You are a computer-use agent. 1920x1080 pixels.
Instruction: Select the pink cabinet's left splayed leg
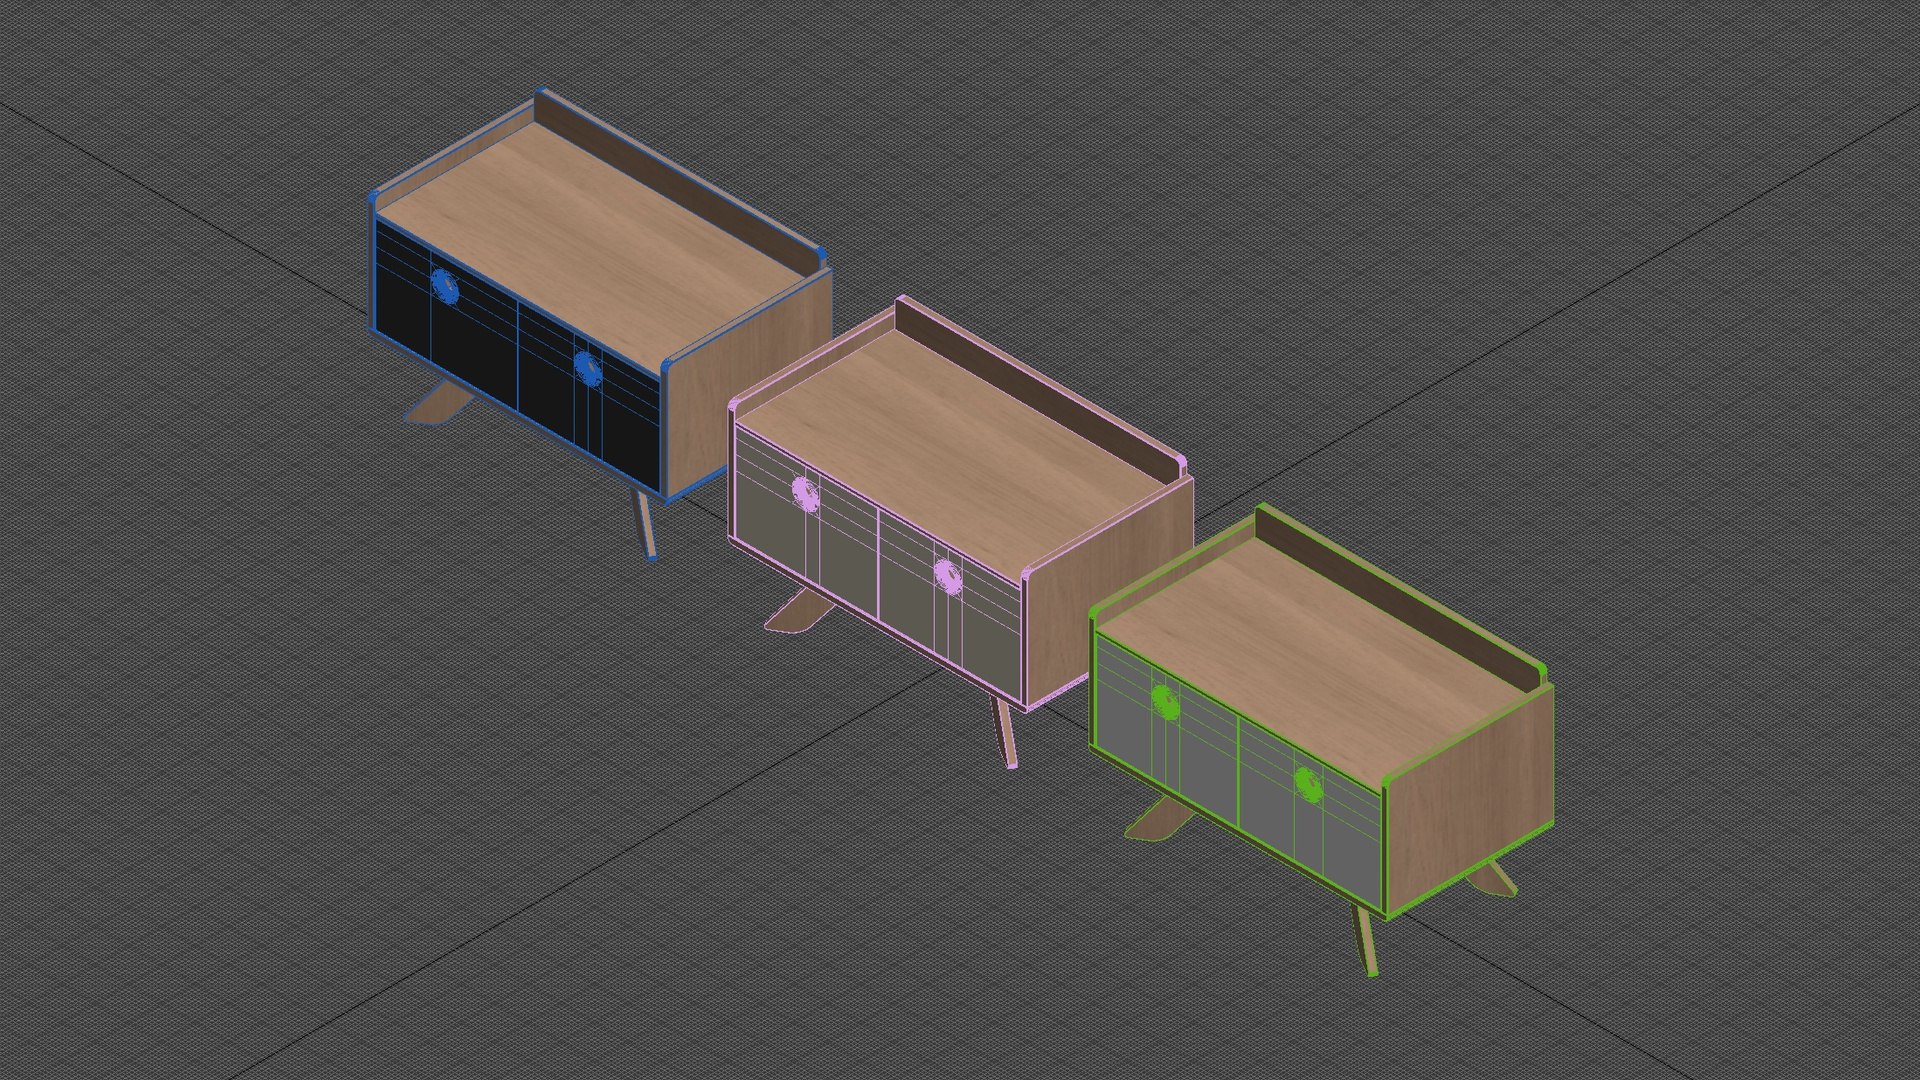[x=797, y=612]
